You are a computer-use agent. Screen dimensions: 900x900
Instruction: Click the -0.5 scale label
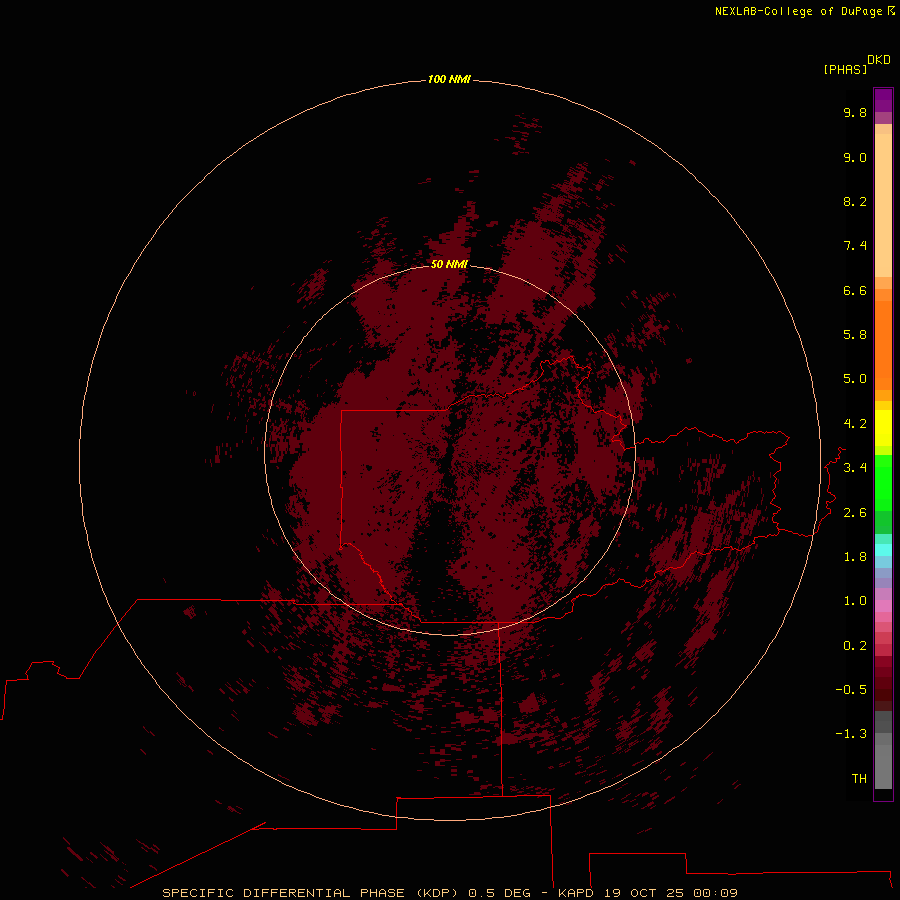pos(851,690)
